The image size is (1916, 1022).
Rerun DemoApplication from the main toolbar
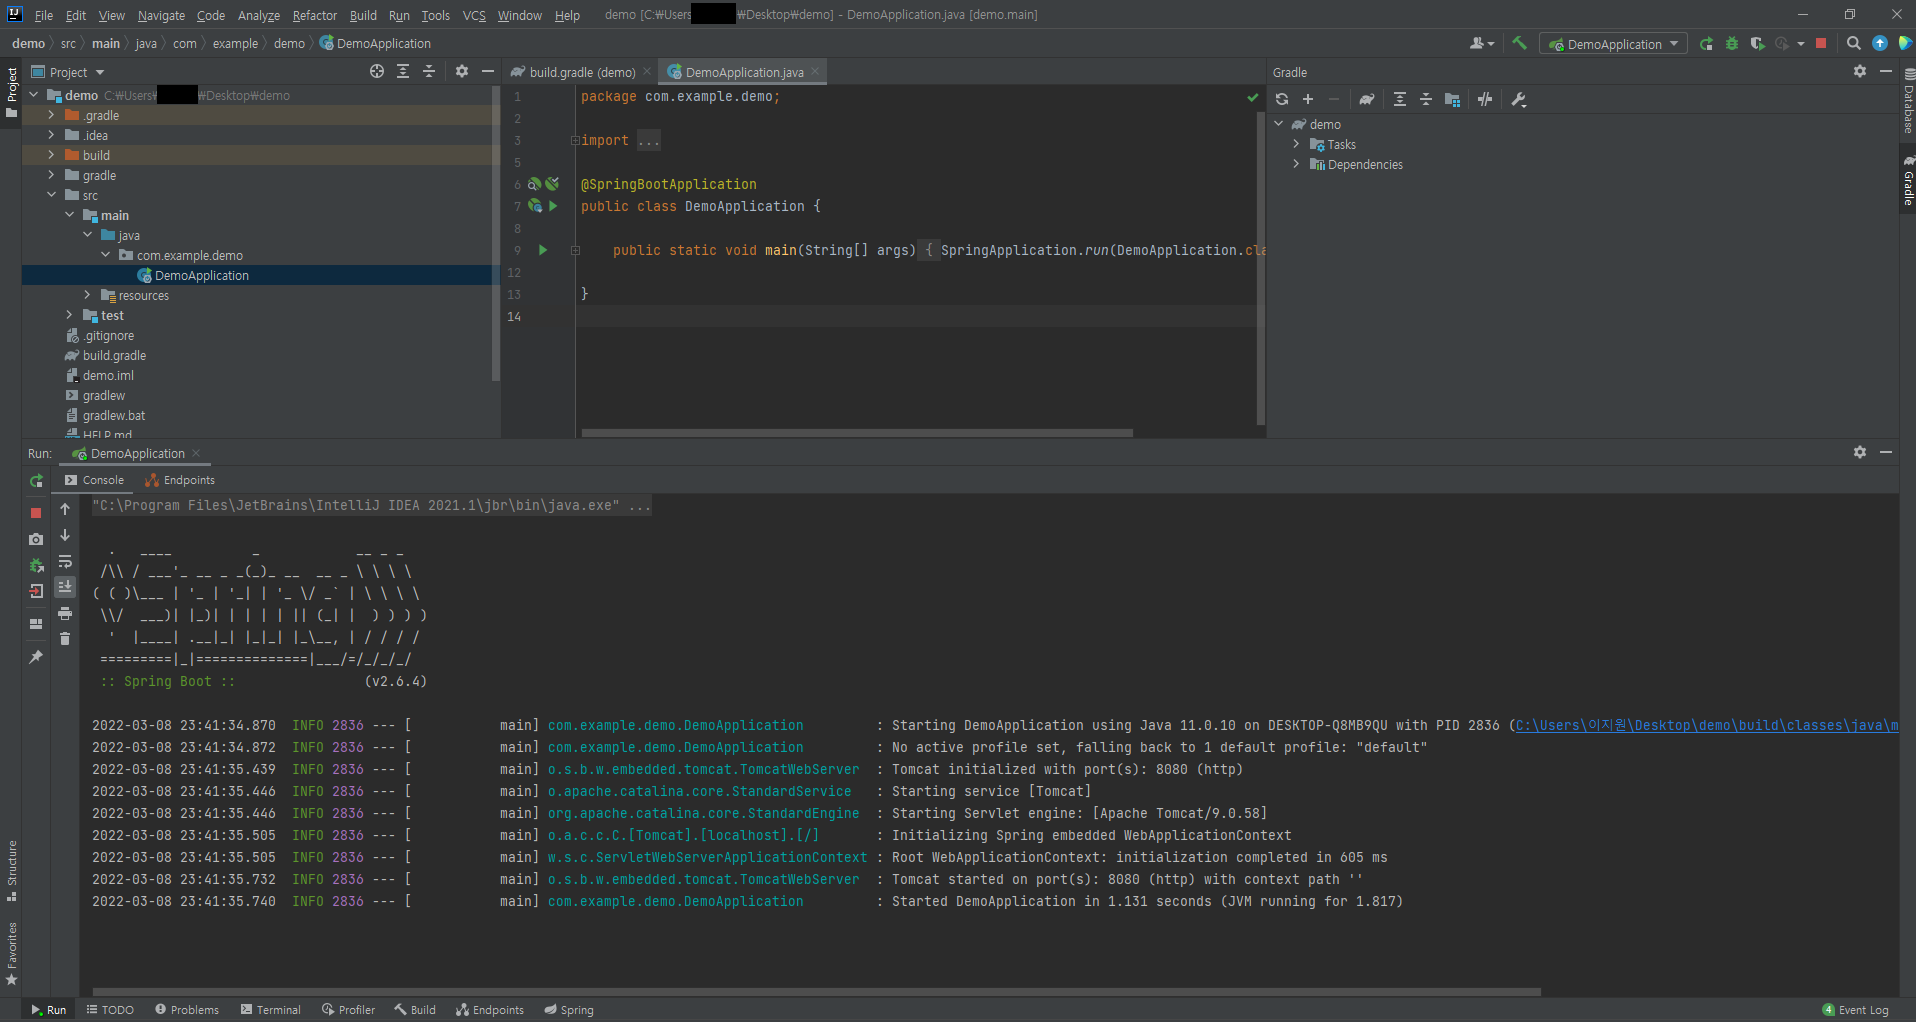coord(1706,44)
